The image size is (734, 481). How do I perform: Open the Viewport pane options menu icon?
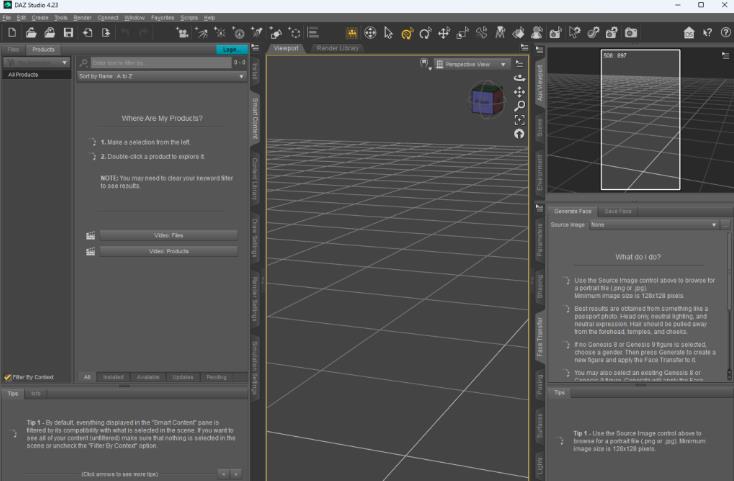(524, 48)
